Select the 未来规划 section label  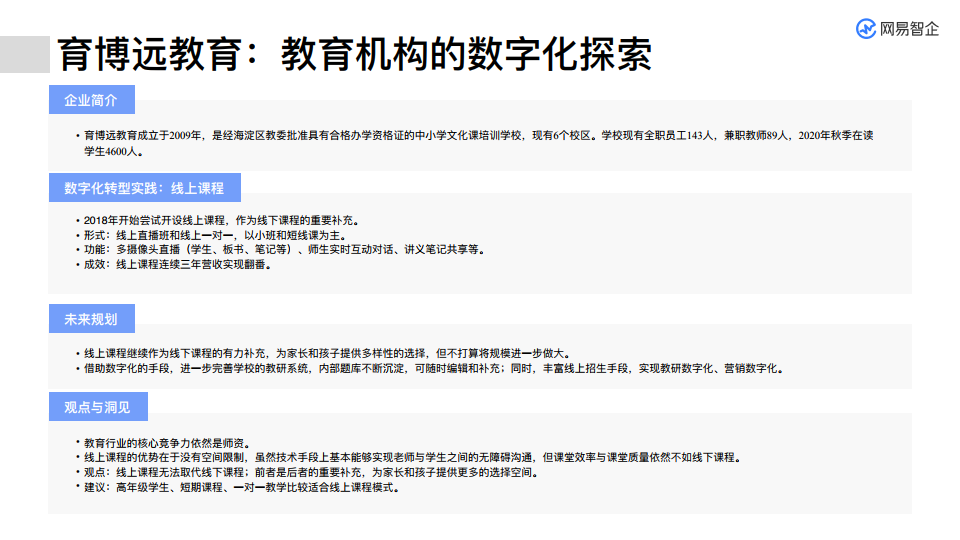(x=91, y=319)
